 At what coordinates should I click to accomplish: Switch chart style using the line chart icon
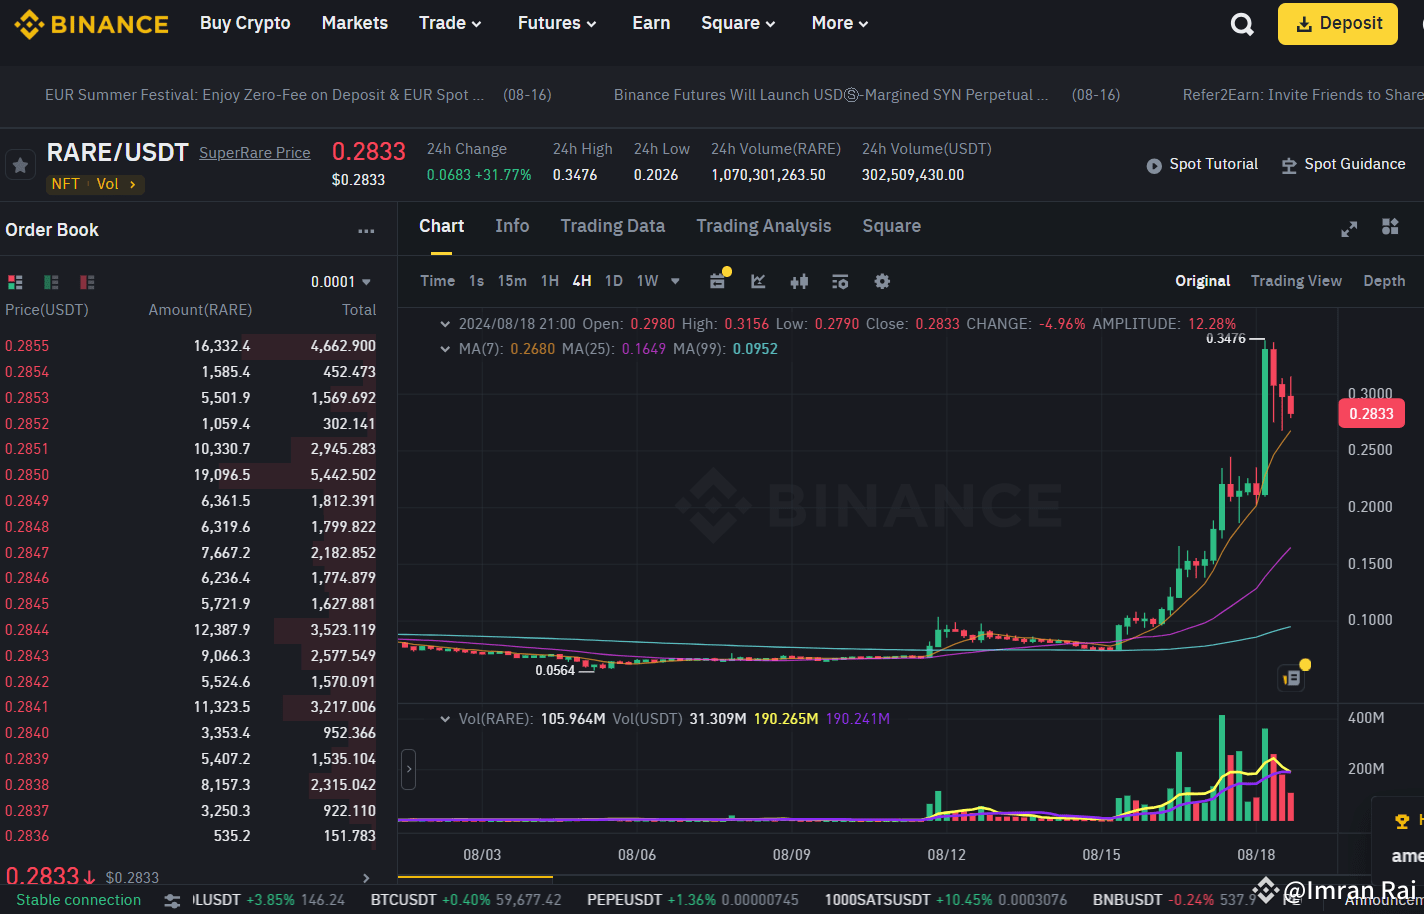coord(758,282)
